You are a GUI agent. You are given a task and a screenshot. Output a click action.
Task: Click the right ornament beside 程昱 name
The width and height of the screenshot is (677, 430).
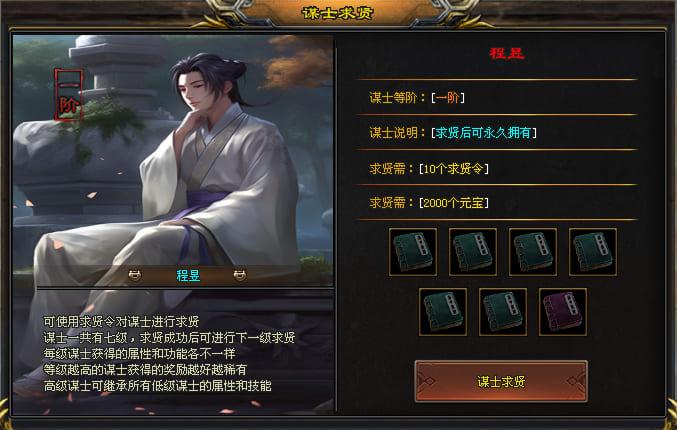click(240, 275)
